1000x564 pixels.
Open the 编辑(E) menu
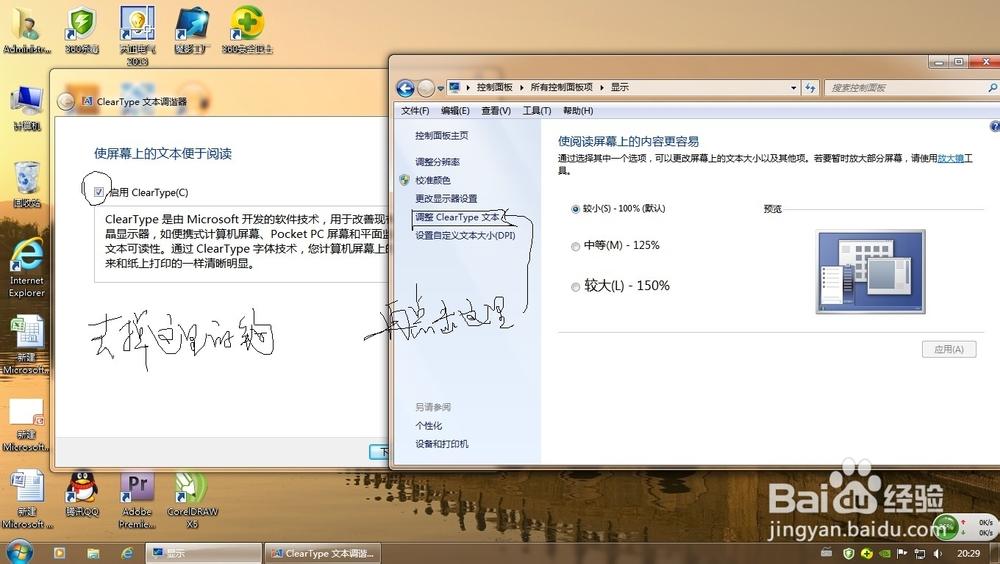pos(455,111)
